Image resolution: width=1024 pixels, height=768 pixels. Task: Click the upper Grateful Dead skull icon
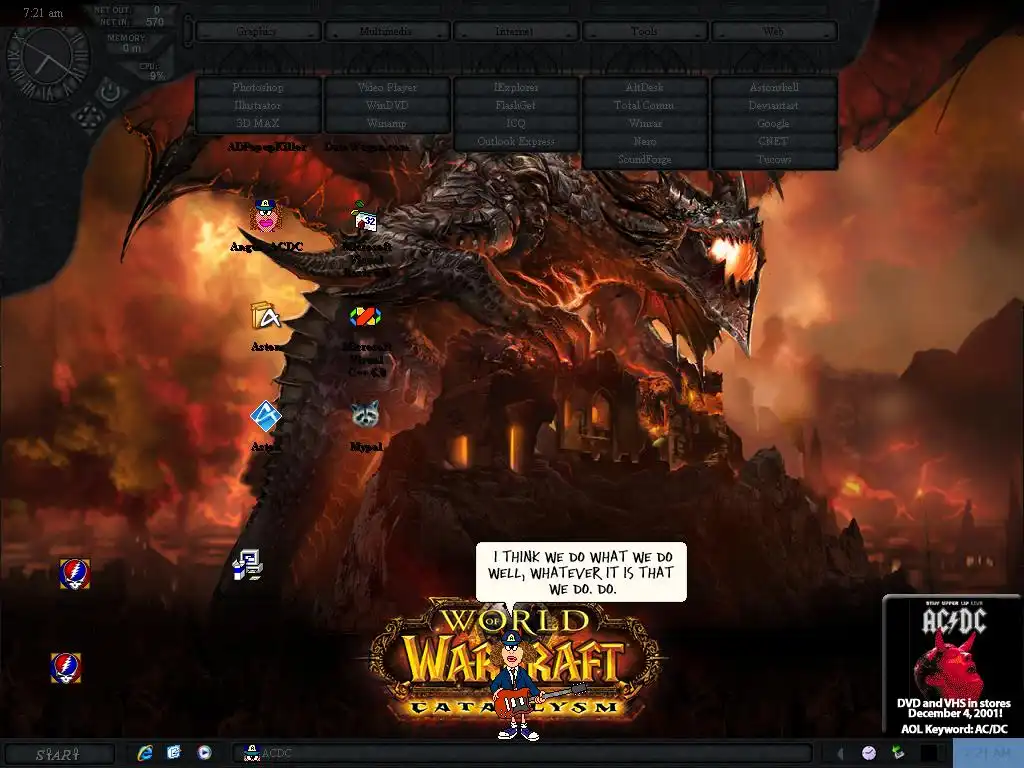pos(74,573)
